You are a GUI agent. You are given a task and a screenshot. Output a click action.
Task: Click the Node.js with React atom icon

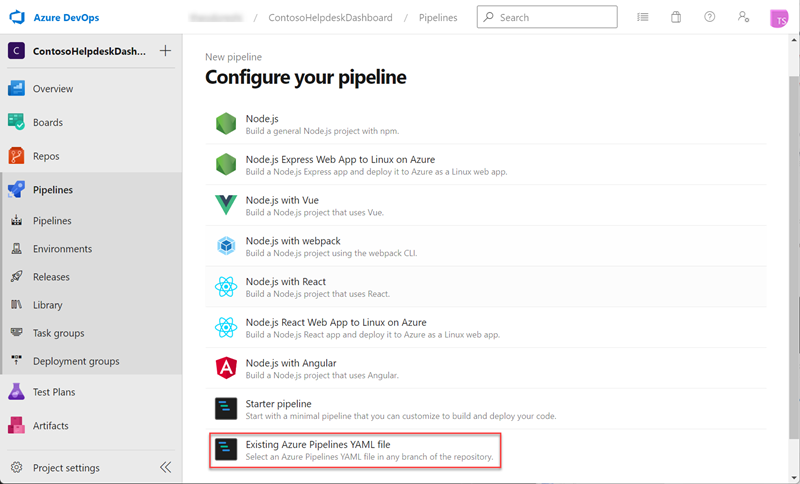(x=226, y=287)
